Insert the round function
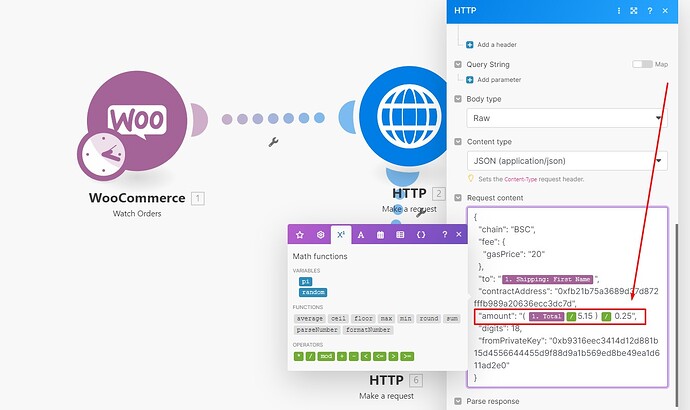Image resolution: width=690 pixels, height=410 pixels. coord(429,318)
